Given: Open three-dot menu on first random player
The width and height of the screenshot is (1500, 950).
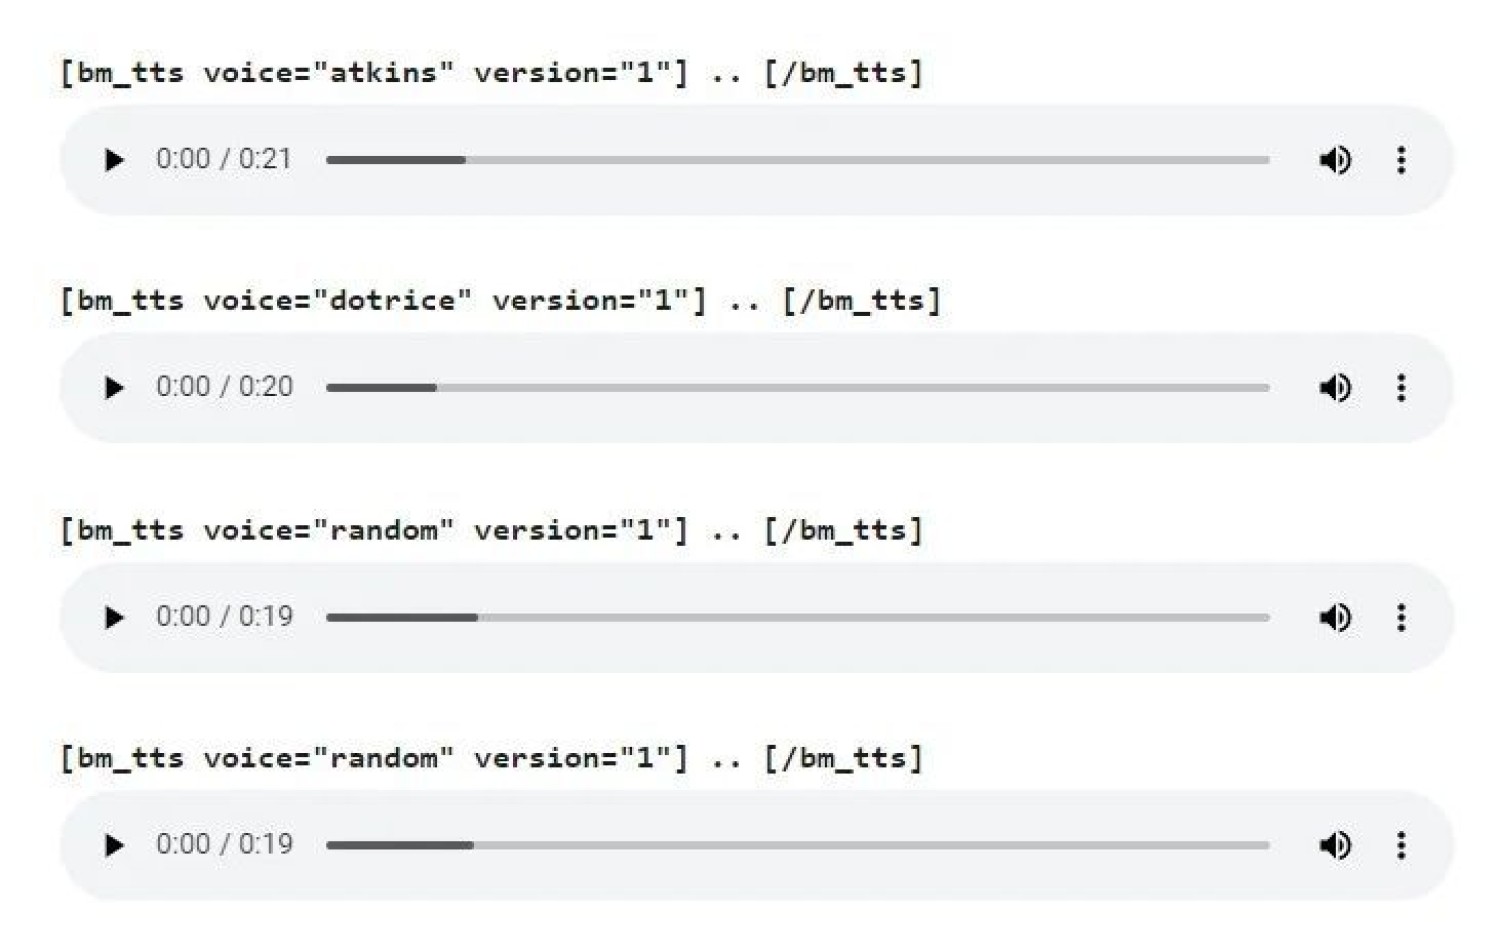Looking at the screenshot, I should pos(1401,617).
